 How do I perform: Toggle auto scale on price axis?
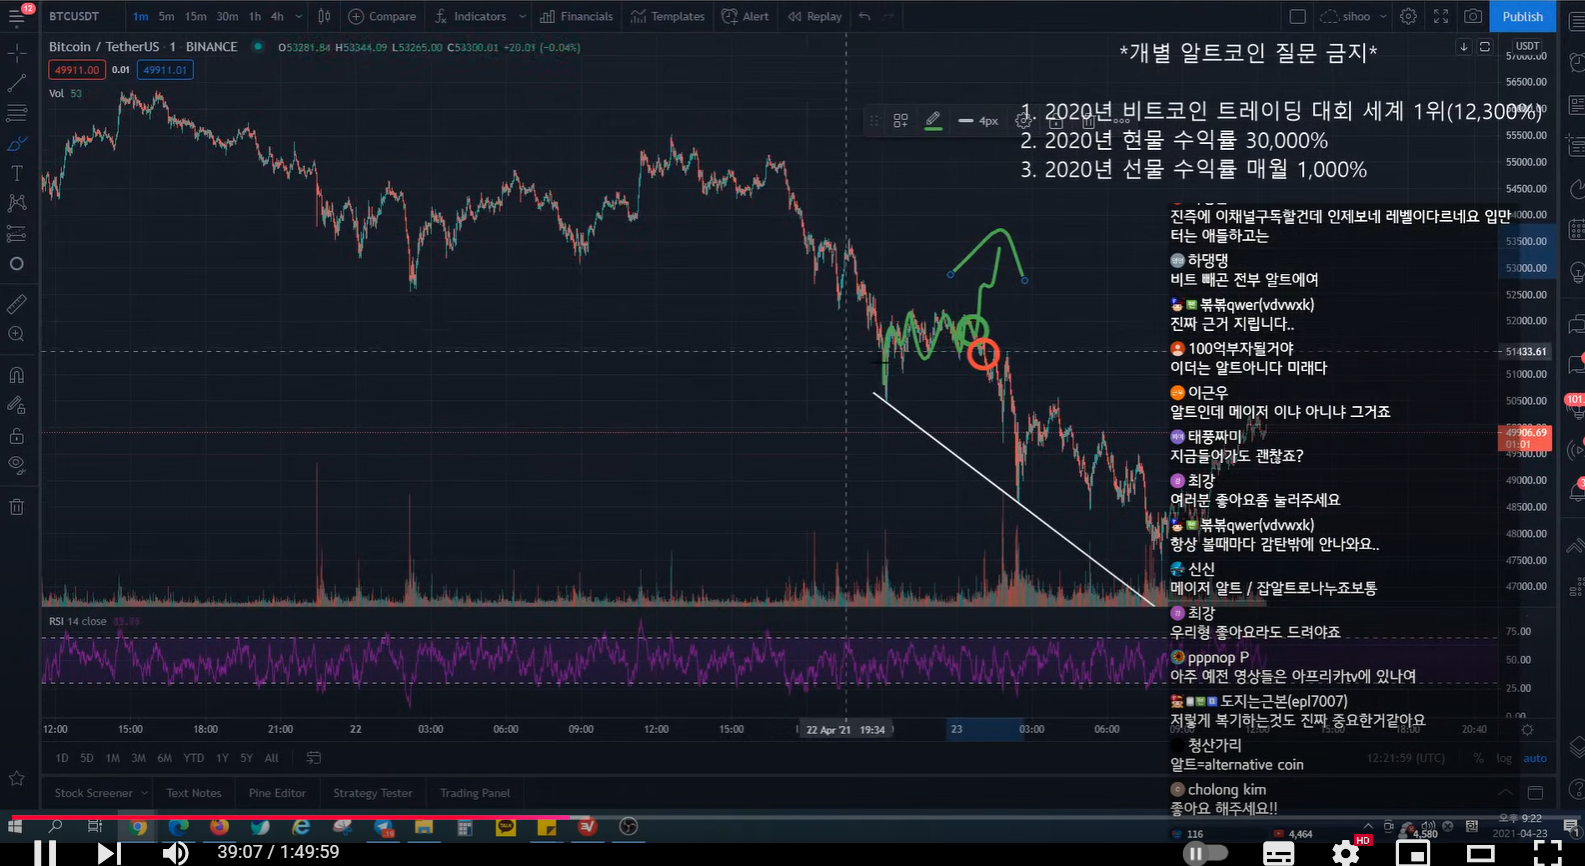(x=1535, y=758)
